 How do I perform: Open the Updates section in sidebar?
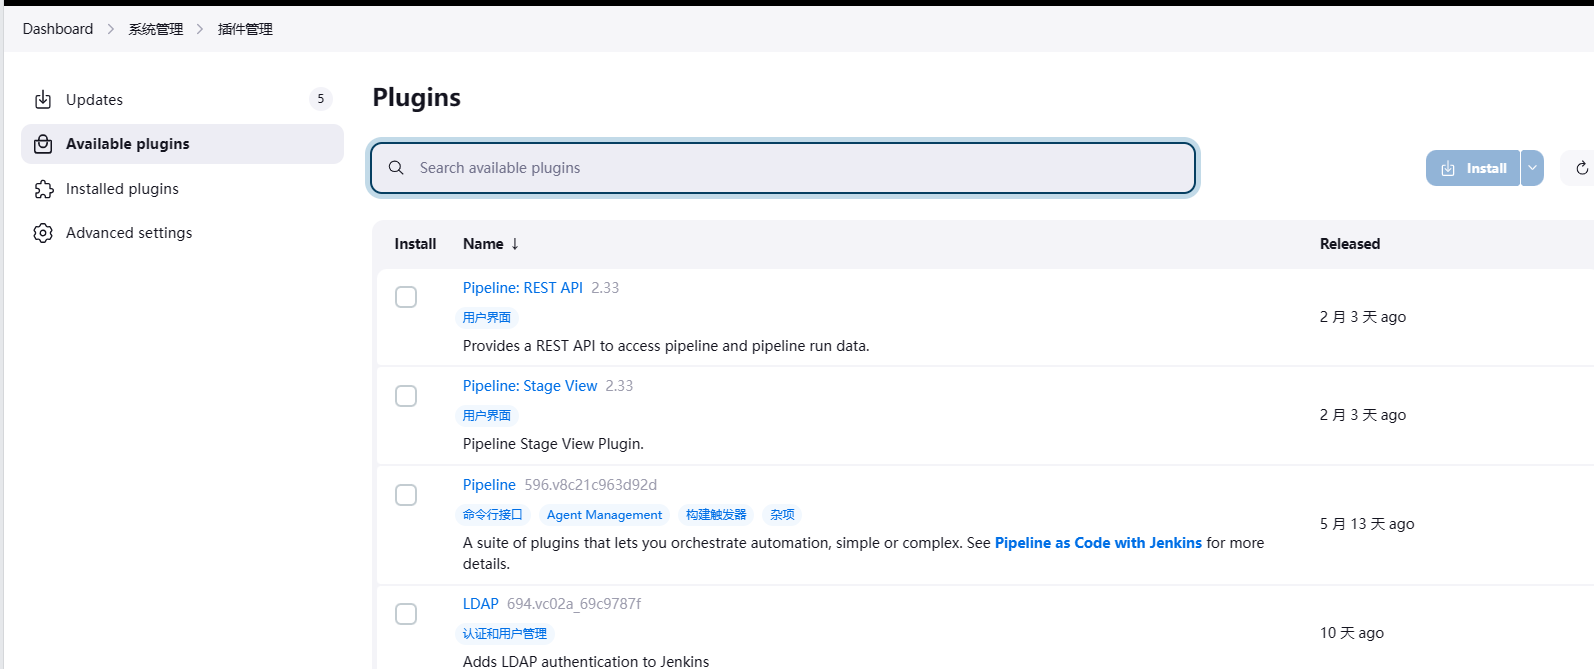click(182, 100)
